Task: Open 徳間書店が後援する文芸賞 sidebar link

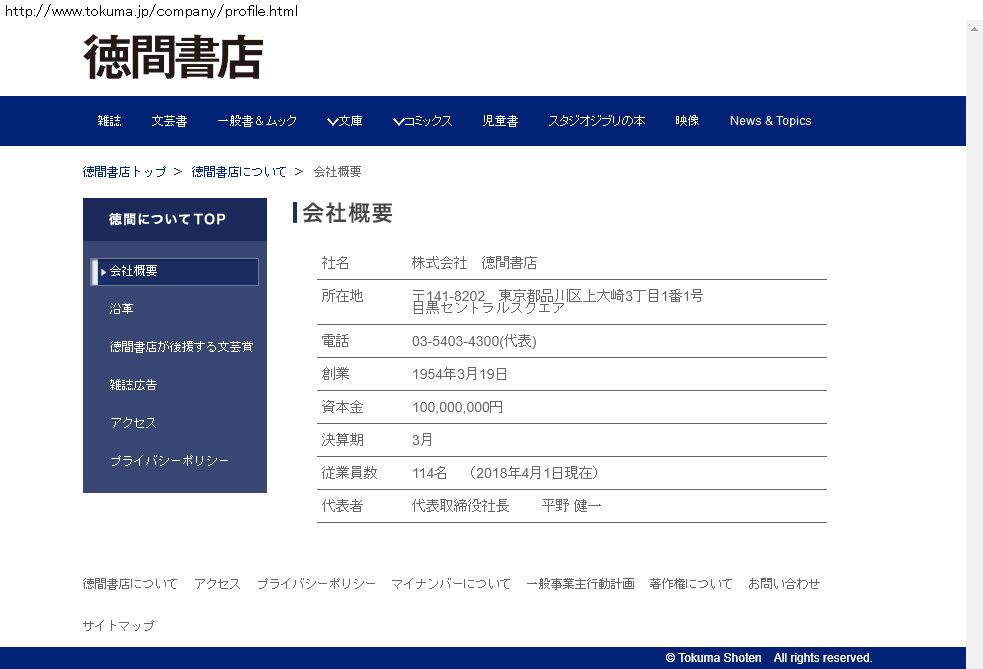Action: (x=181, y=347)
